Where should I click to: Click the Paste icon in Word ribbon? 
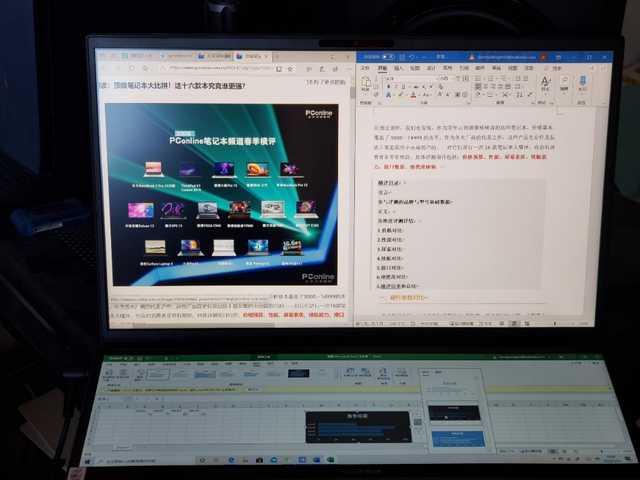pyautogui.click(x=364, y=82)
